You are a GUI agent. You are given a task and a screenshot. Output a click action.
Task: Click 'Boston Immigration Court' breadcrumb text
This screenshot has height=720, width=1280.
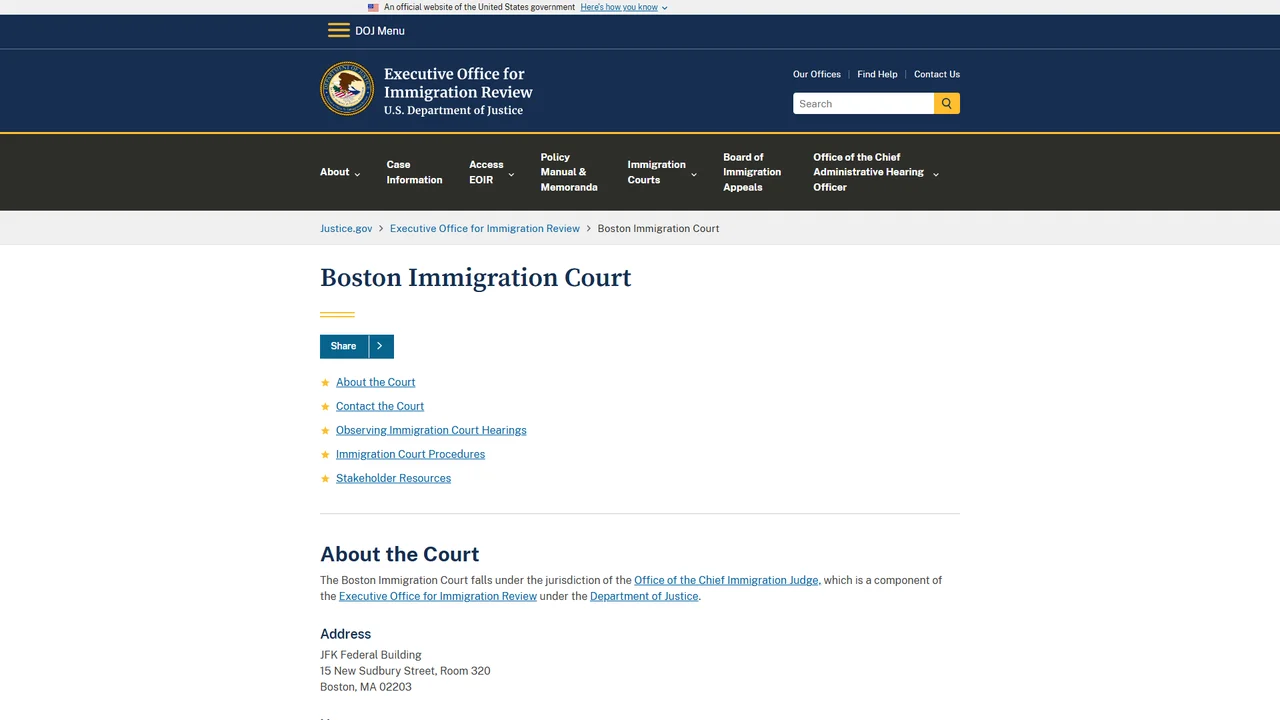(658, 228)
